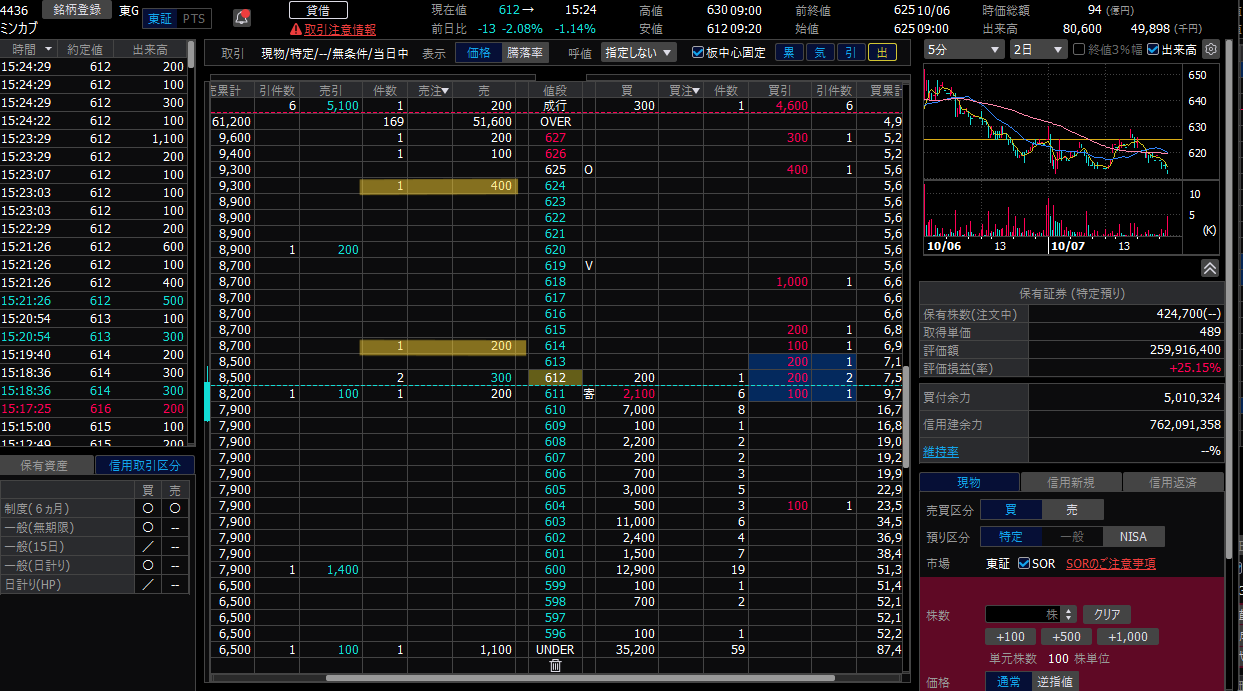Open the 5分 chart interval dropdown
This screenshot has width=1243, height=691.
pyautogui.click(x=964, y=49)
